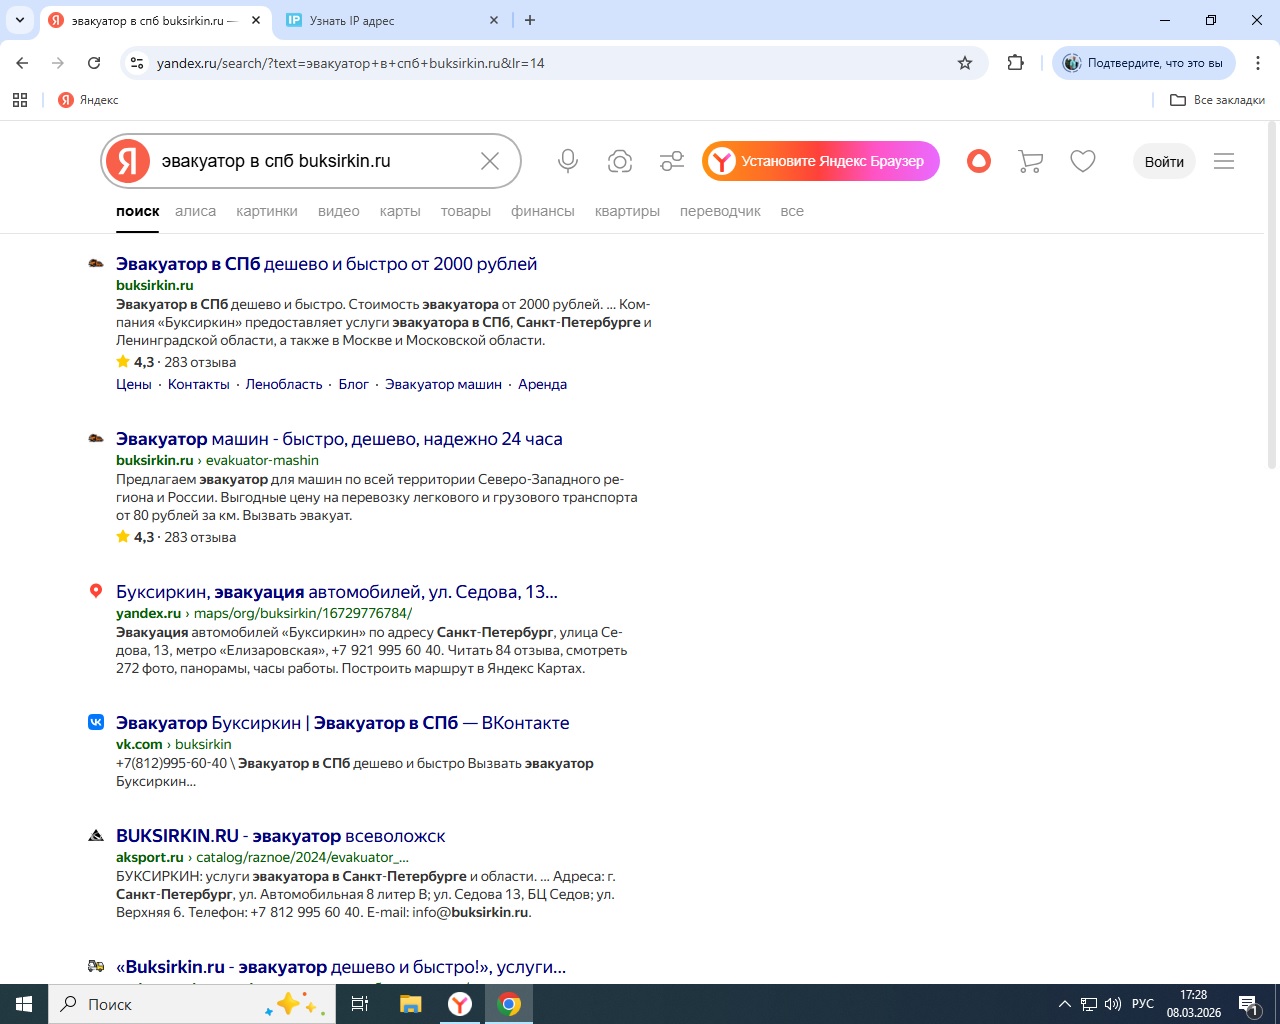Select the 'товары' search tab
The width and height of the screenshot is (1280, 1024).
pyautogui.click(x=466, y=211)
